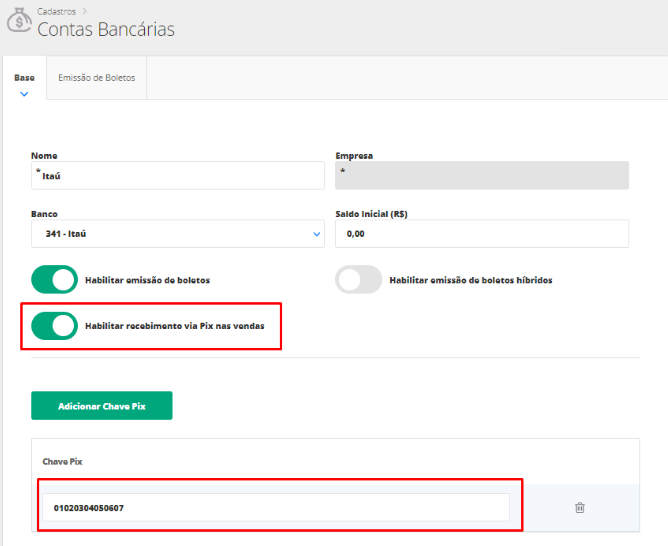This screenshot has width=668, height=546.
Task: Click the Nome field label
Action: (44, 155)
